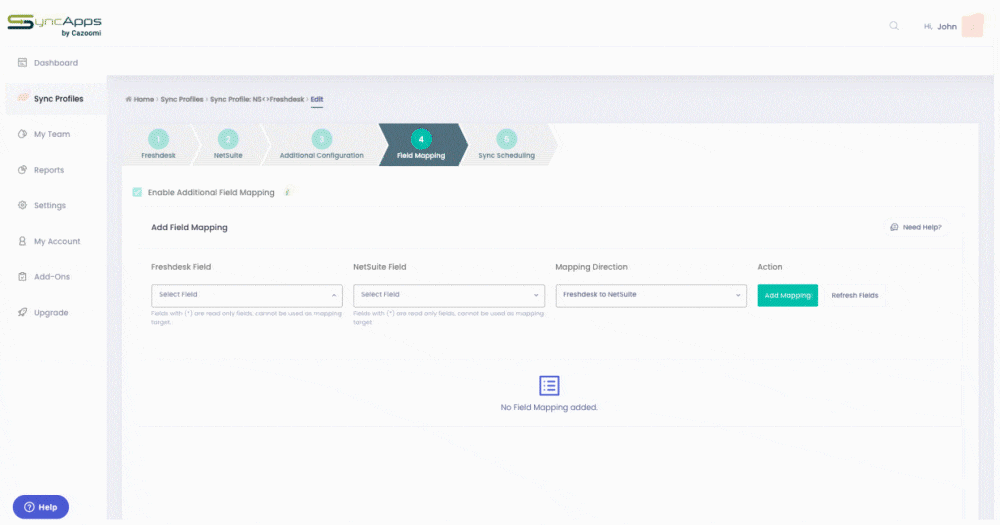This screenshot has width=1000, height=525.
Task: Click the Refresh Fields button
Action: (x=855, y=295)
